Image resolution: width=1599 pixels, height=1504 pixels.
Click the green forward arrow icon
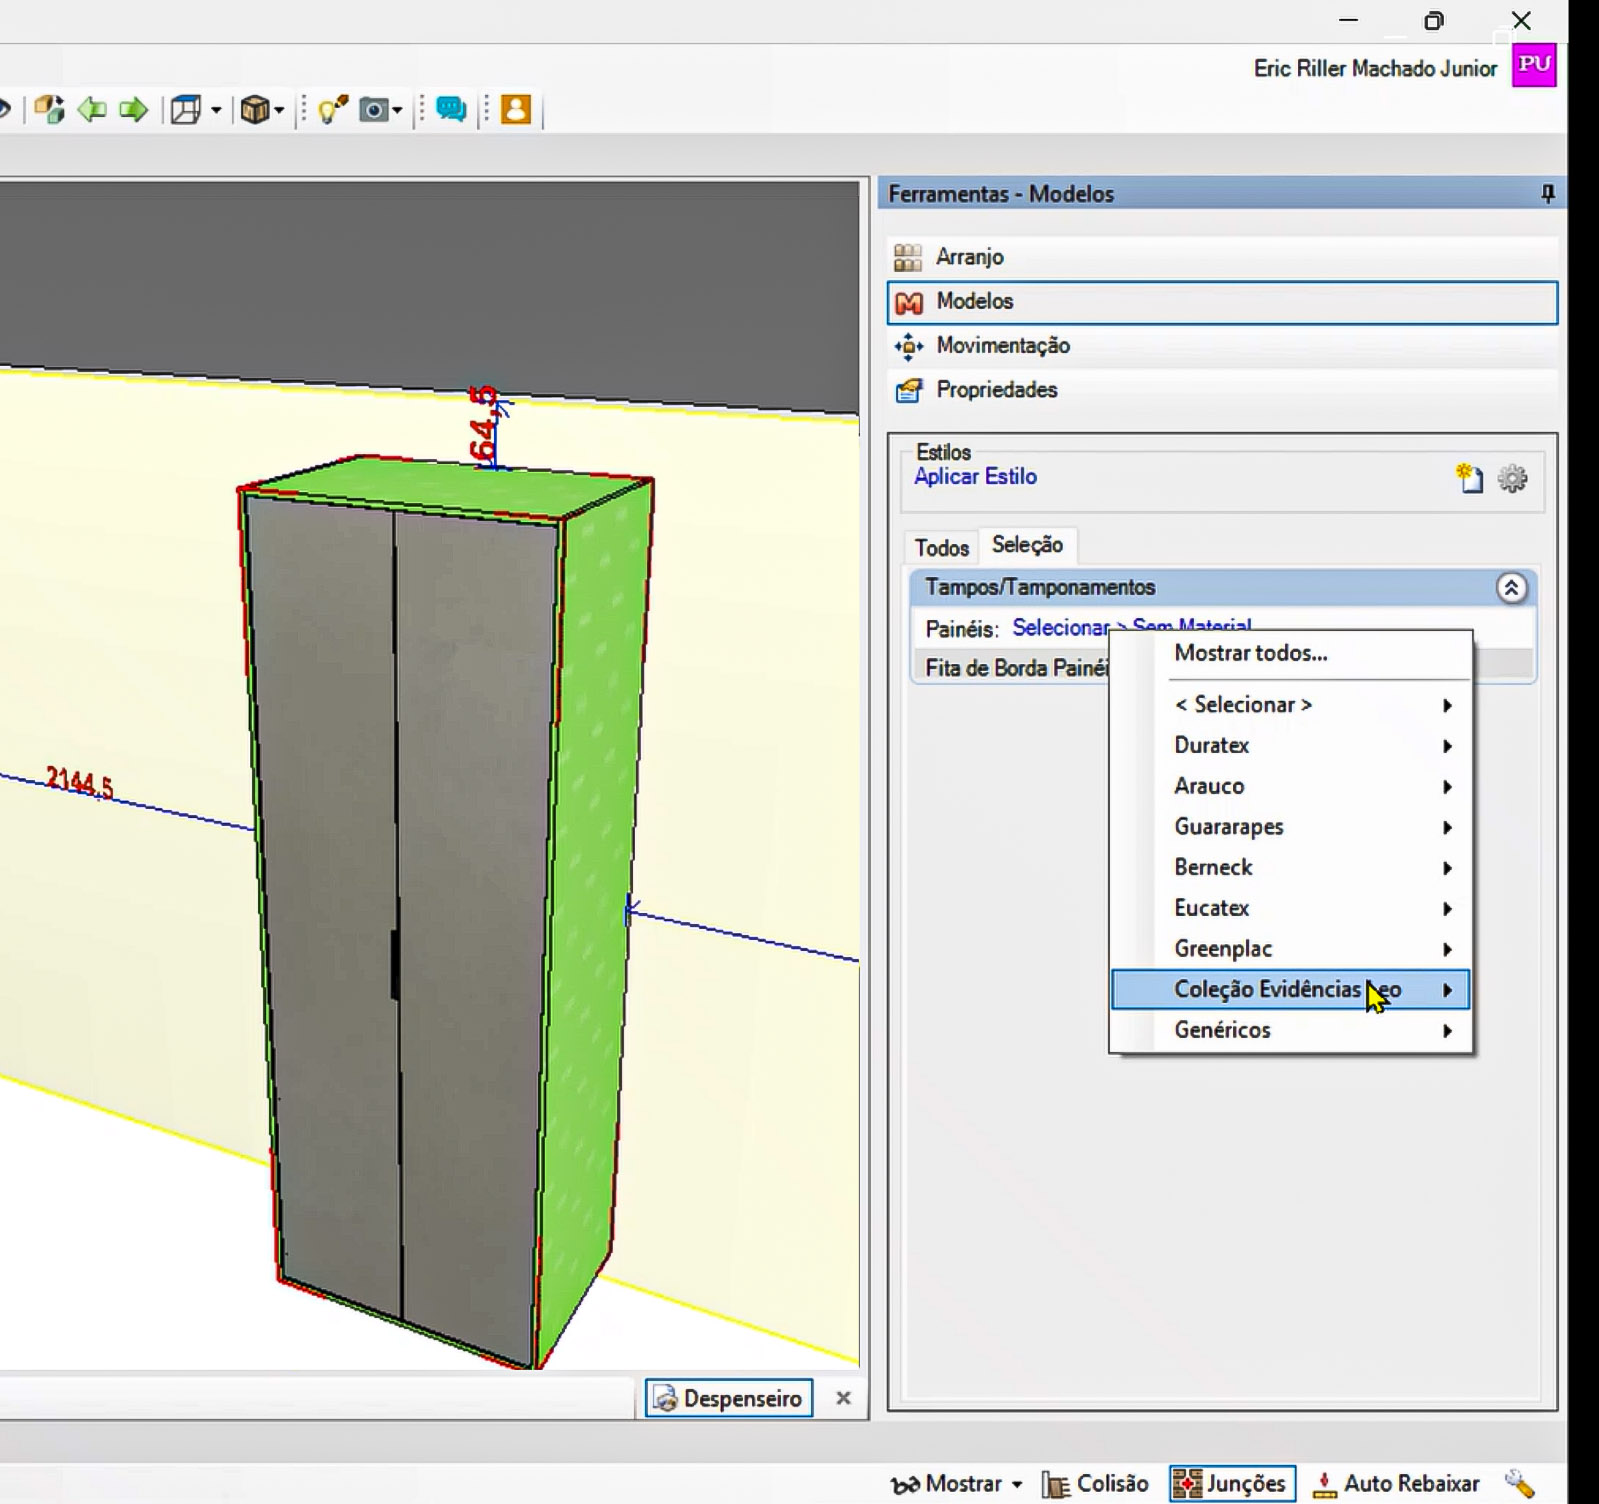pos(133,109)
